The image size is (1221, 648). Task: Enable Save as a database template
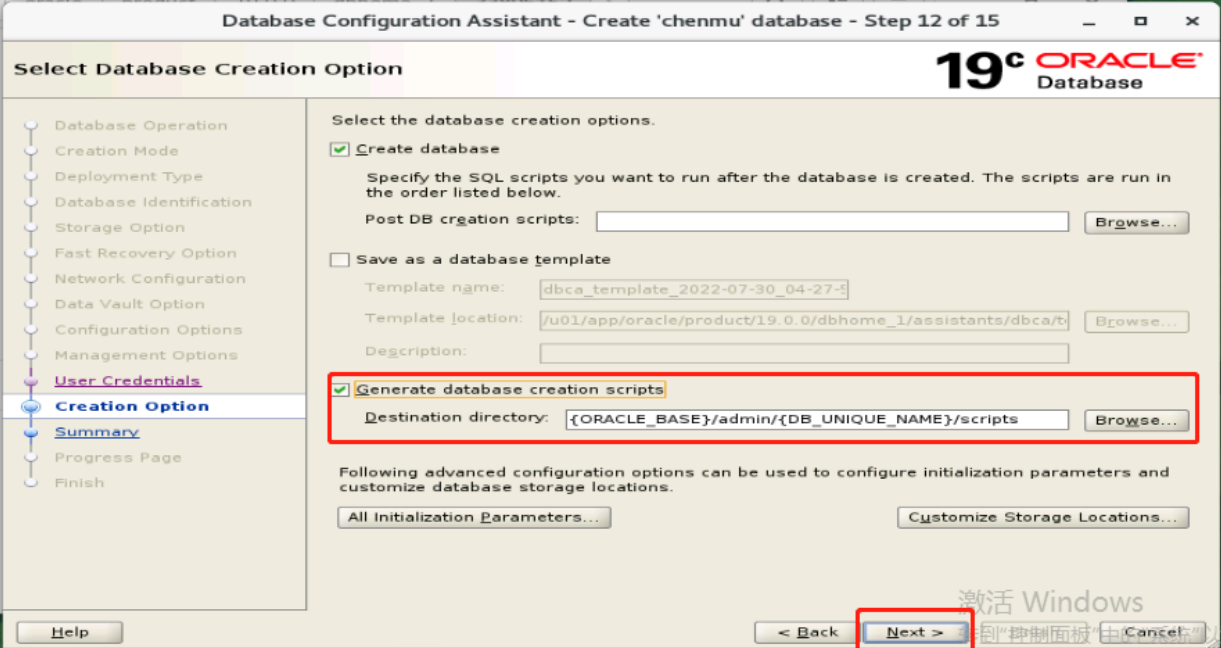(x=340, y=260)
